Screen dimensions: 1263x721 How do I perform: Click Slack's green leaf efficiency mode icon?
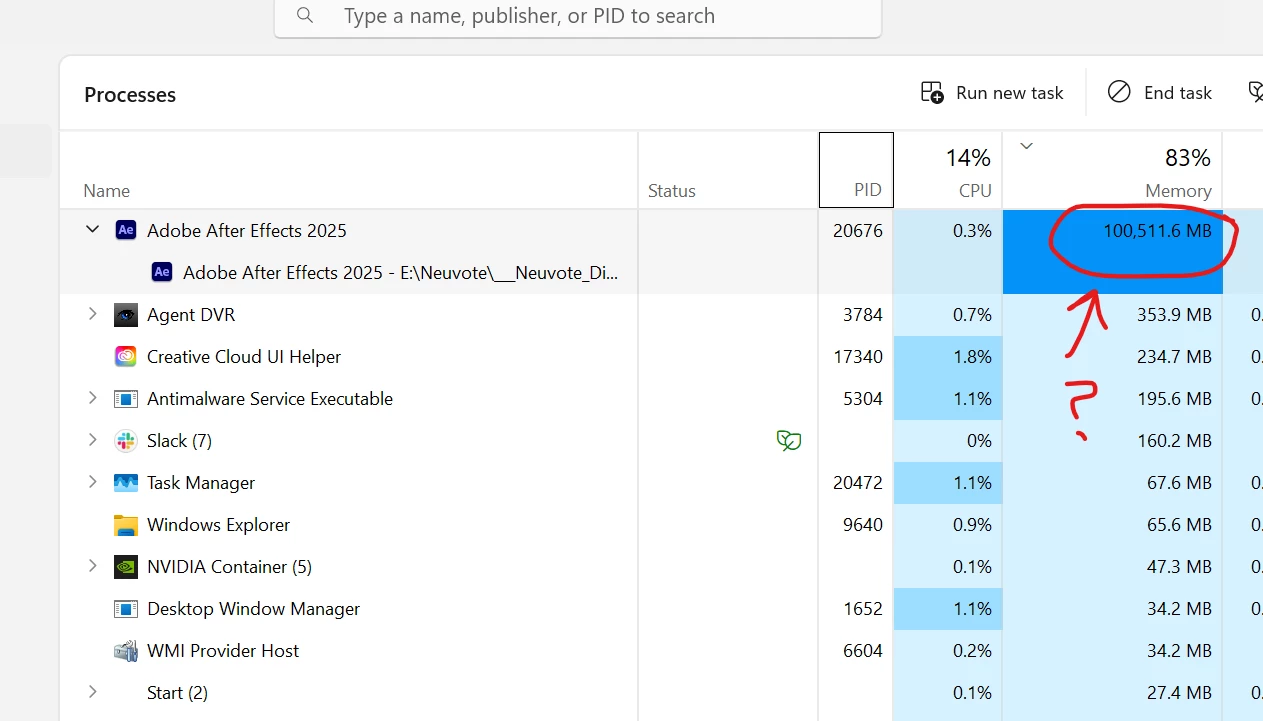789,440
